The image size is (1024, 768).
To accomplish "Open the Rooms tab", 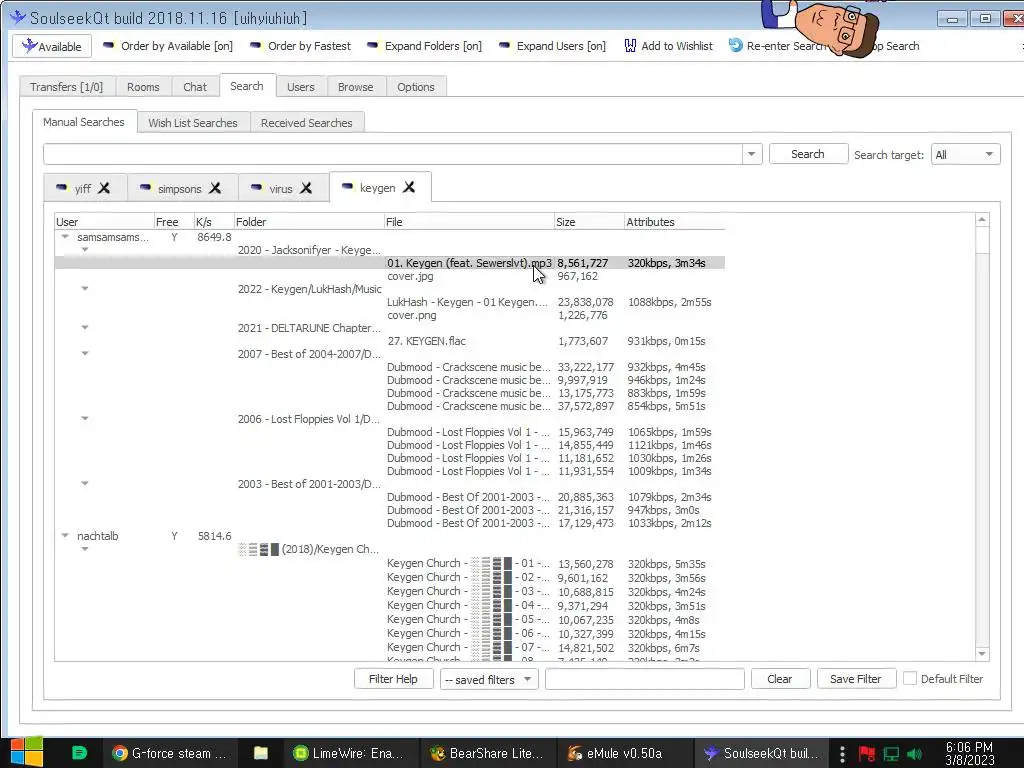I will click(x=143, y=87).
